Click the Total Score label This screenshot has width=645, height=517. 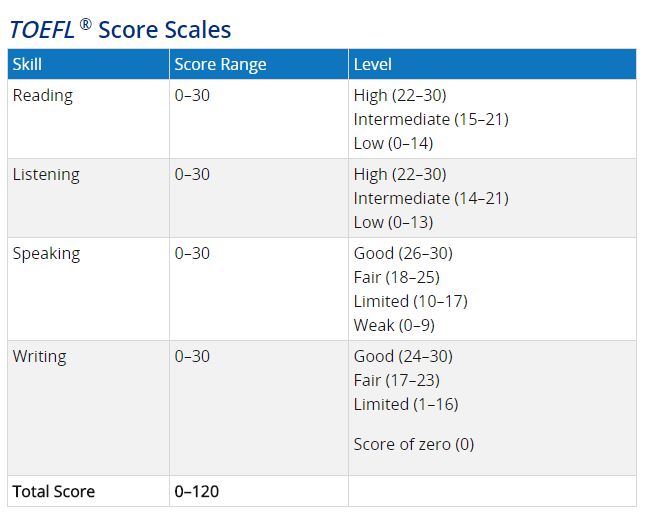point(54,492)
